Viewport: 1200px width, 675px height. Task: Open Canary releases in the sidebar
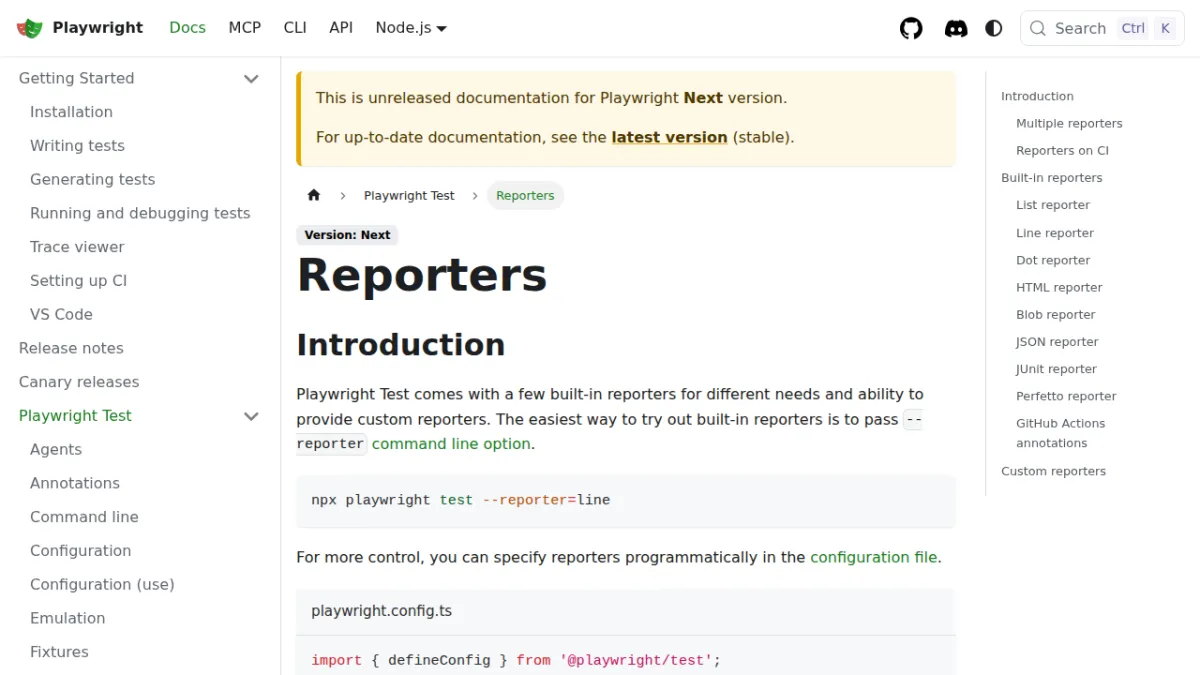(79, 382)
